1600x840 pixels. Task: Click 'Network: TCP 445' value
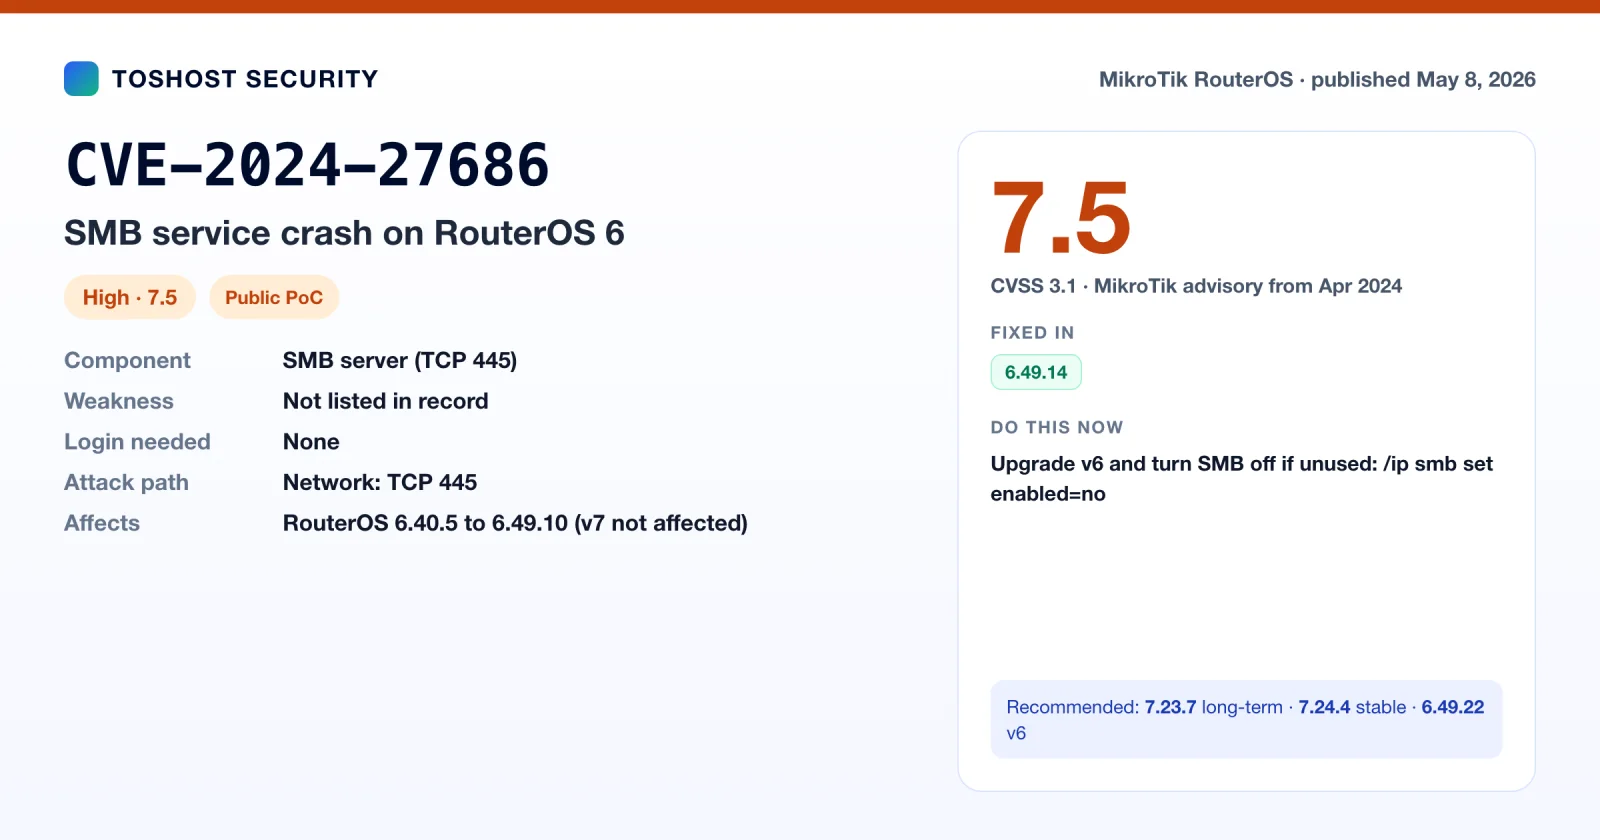point(380,483)
